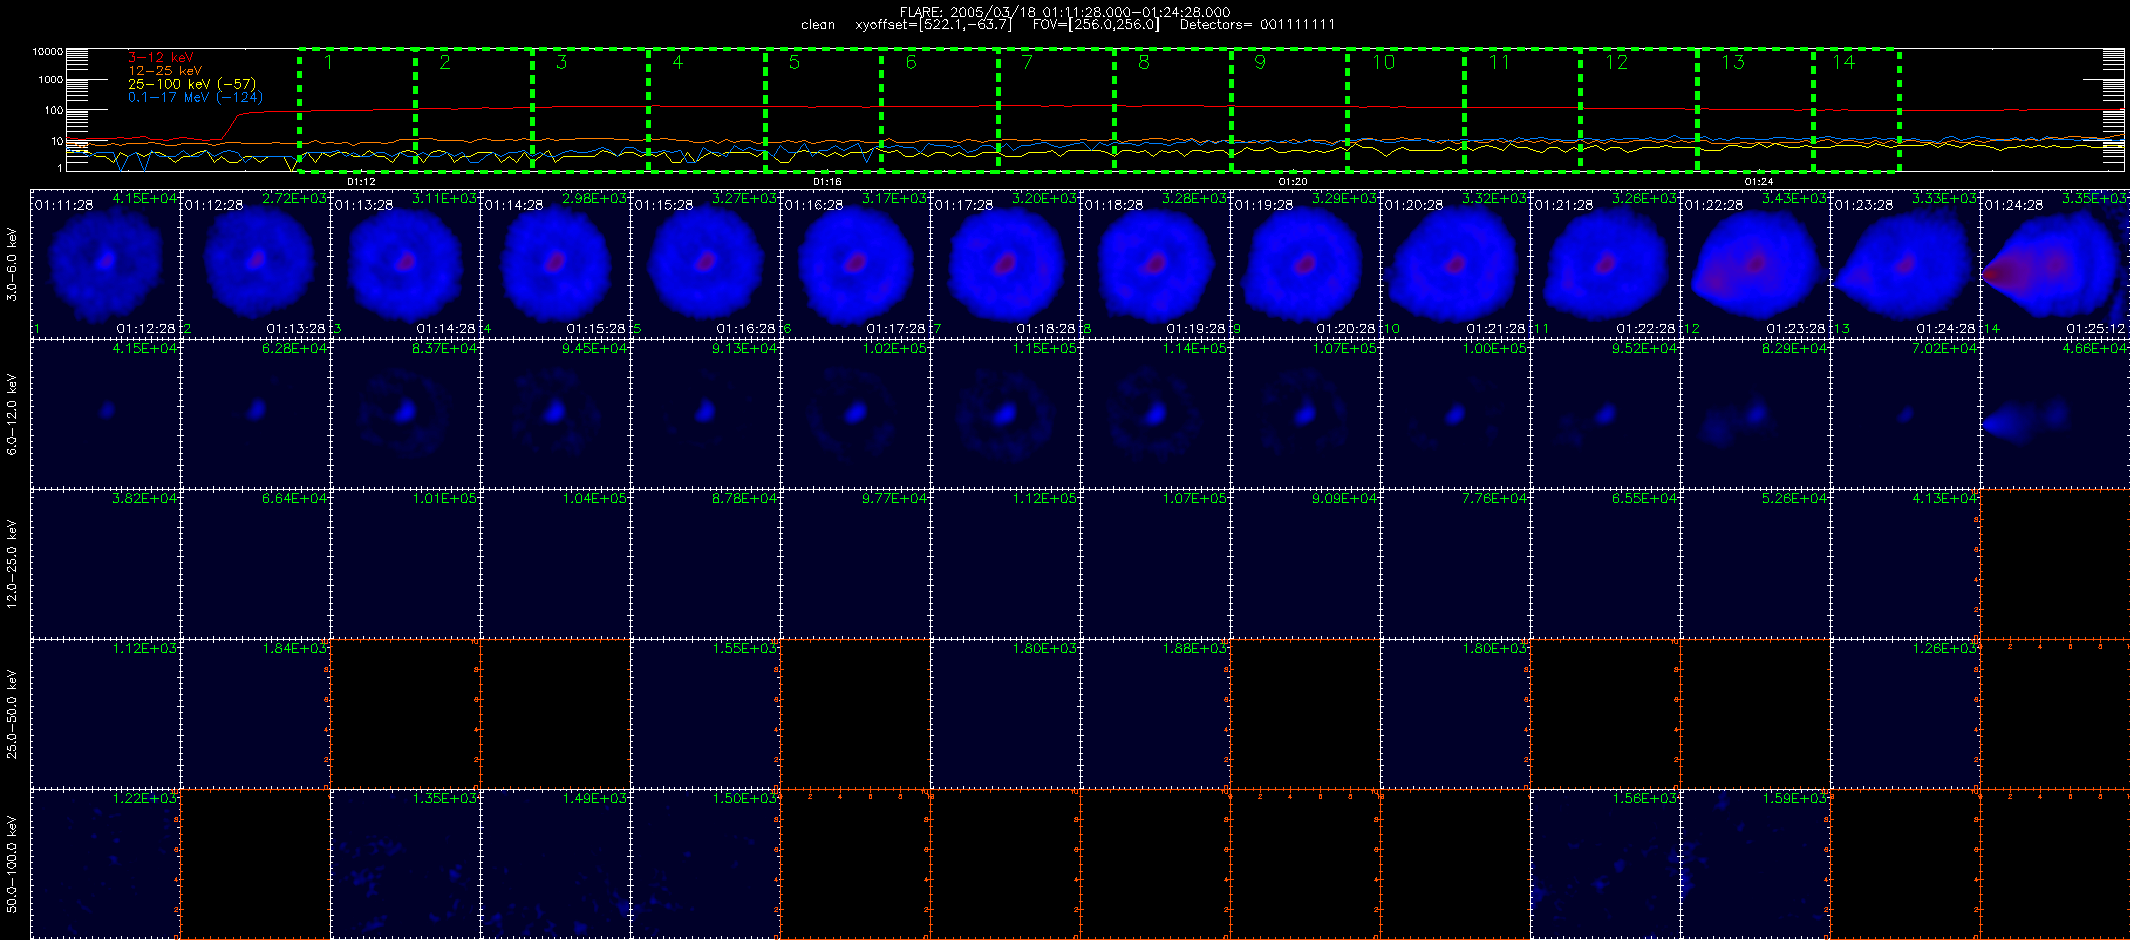
Task: Click the 1.88E+03 value in the 25.0-50.0 keV row
Action: tap(1195, 649)
